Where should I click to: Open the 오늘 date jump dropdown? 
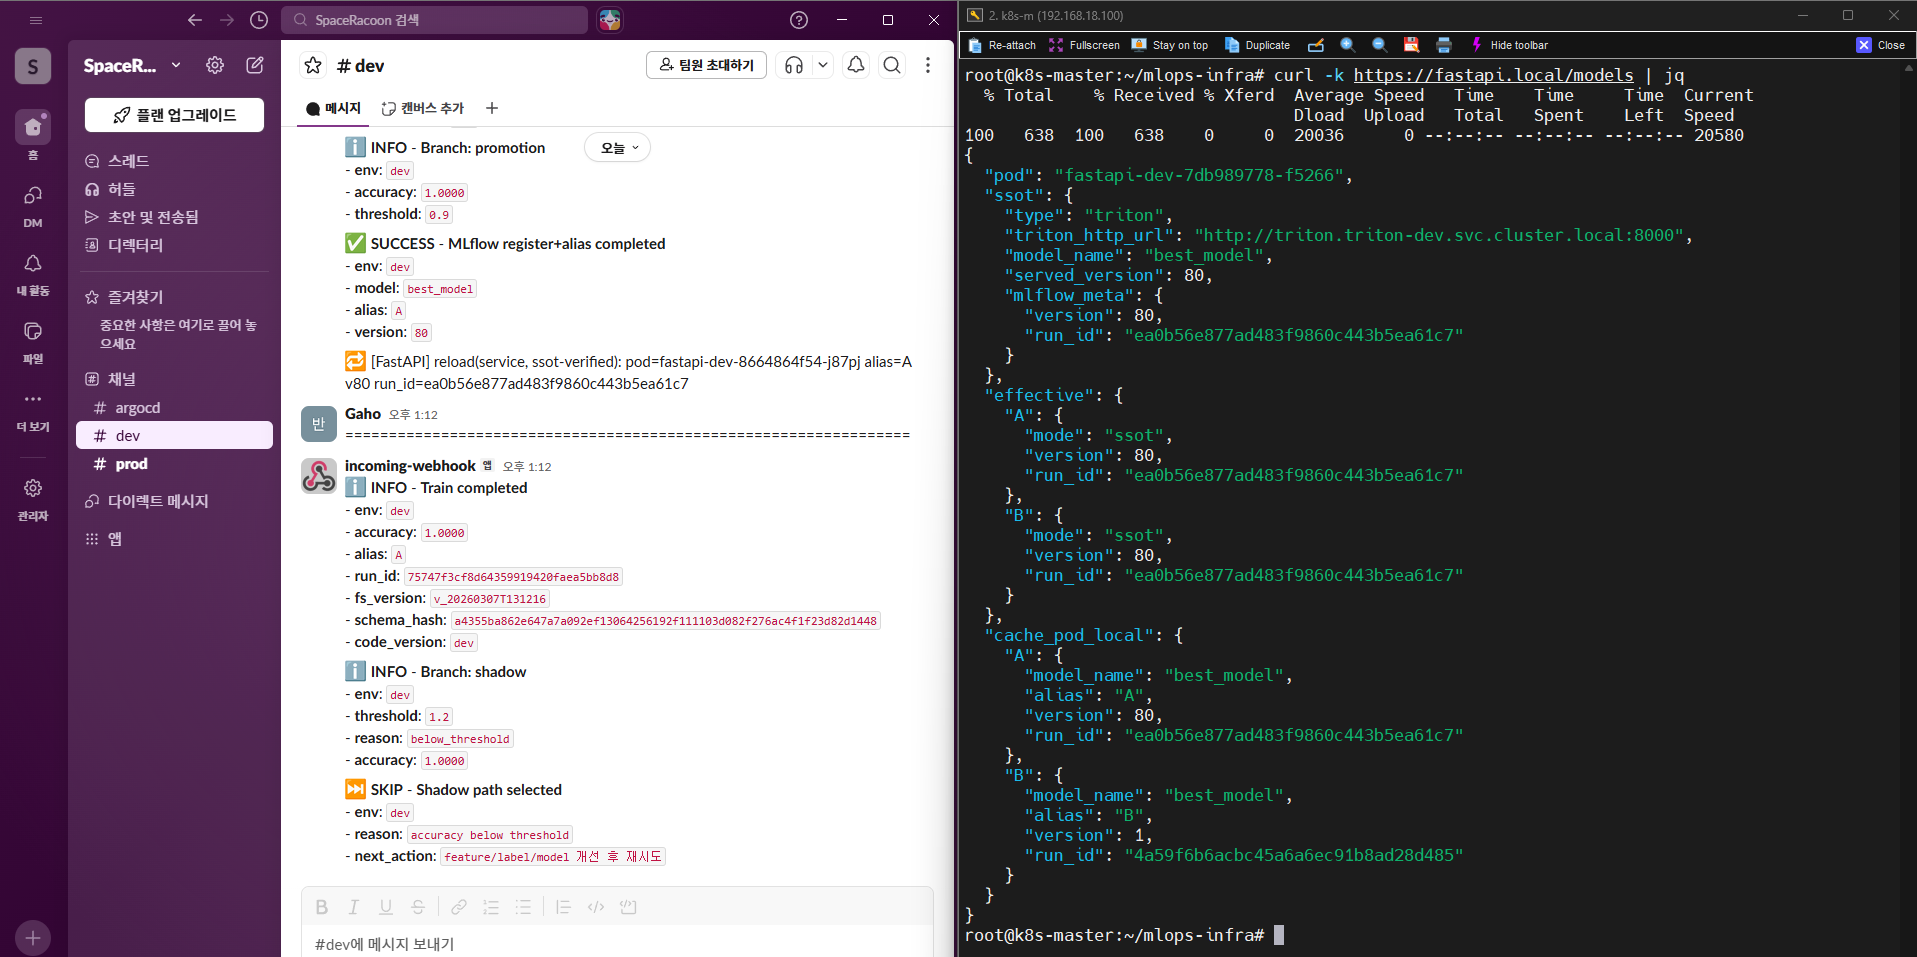coord(618,148)
